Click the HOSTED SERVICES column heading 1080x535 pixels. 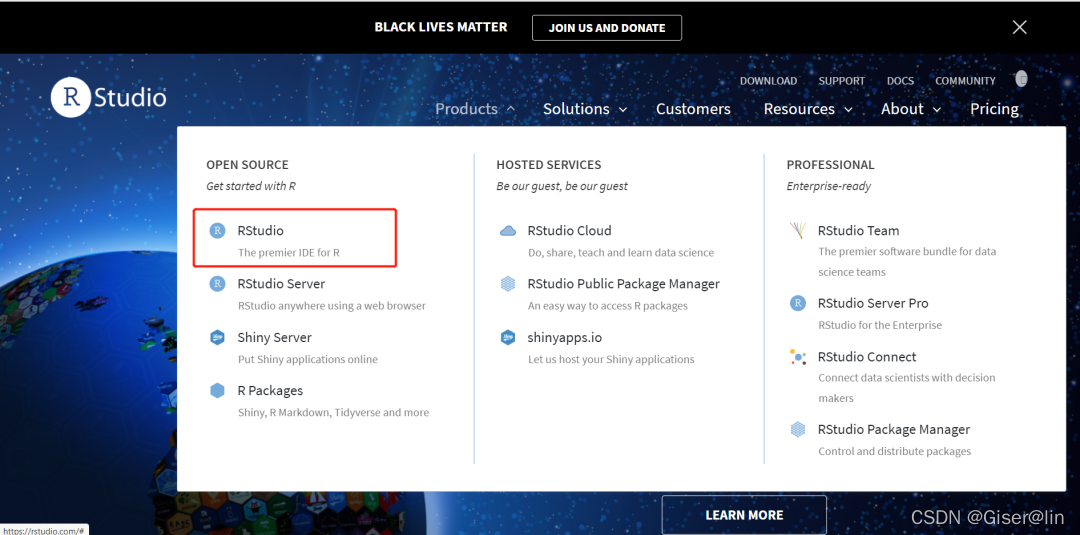click(548, 165)
